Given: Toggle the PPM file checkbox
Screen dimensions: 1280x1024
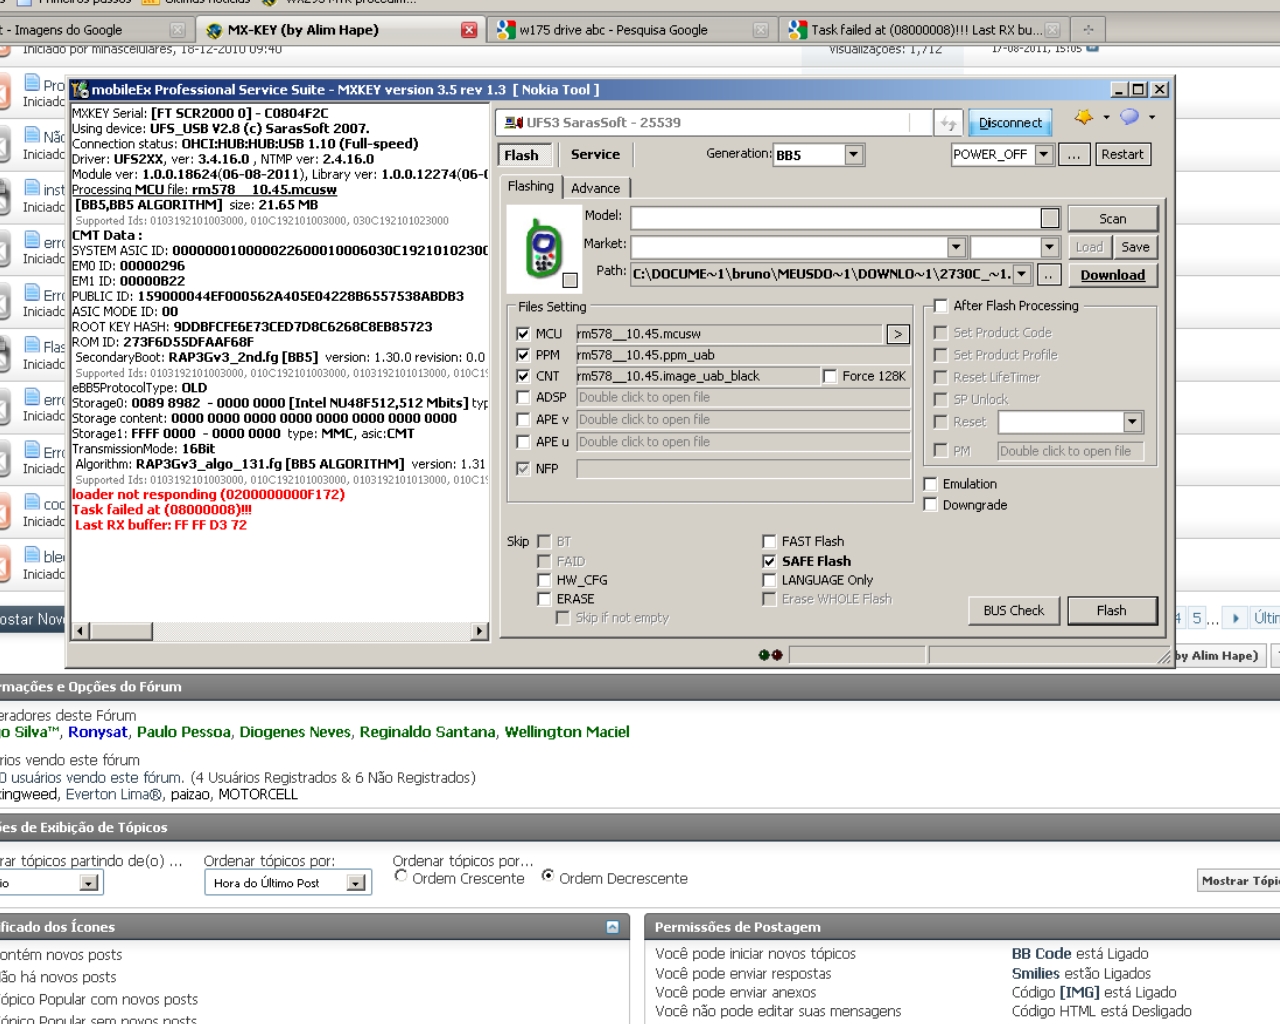Looking at the screenshot, I should 523,355.
